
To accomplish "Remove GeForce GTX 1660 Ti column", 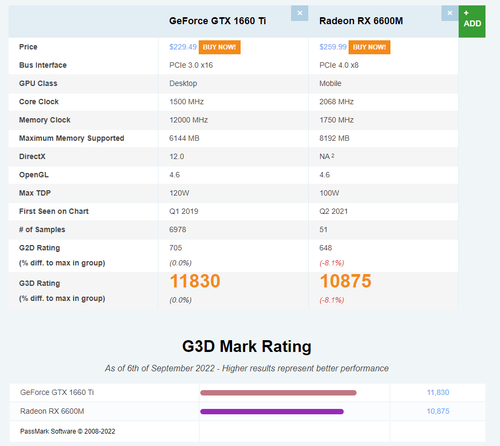I will (299, 13).
